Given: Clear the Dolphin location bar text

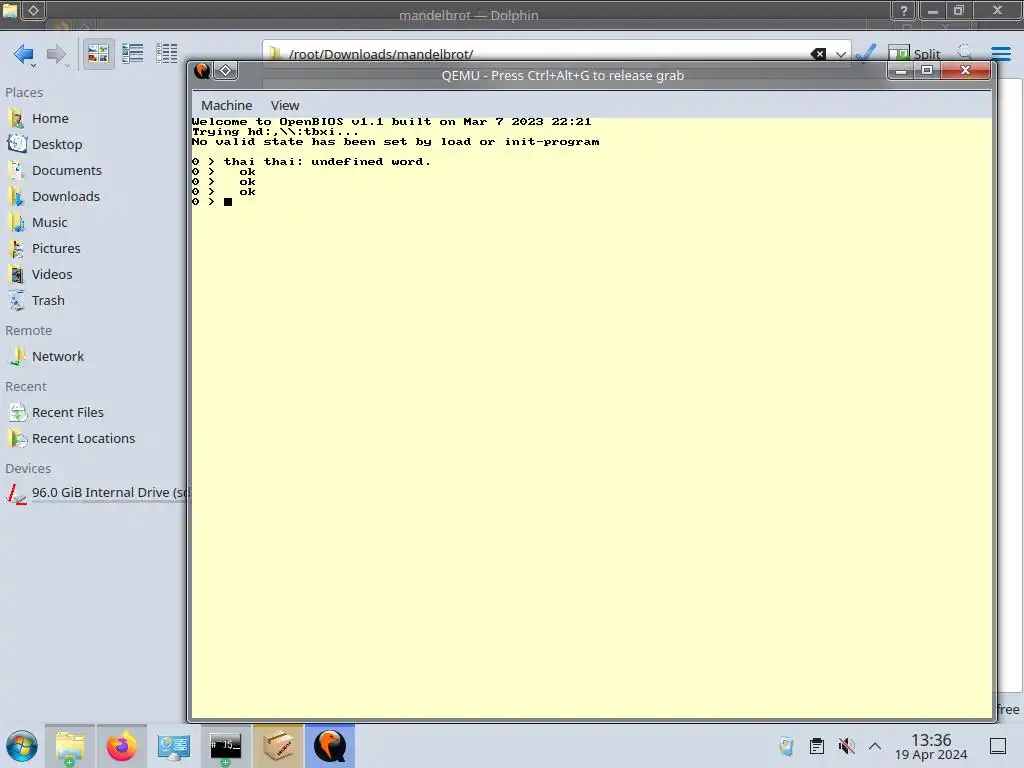Looking at the screenshot, I should (818, 54).
